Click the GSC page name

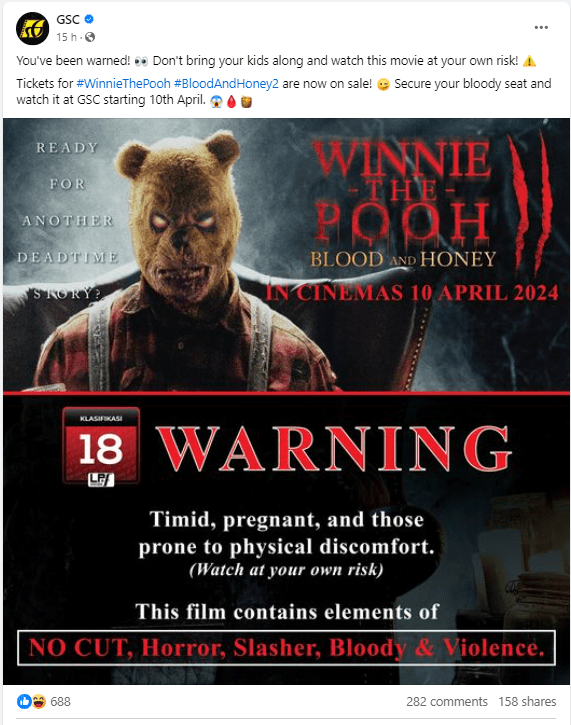tap(68, 19)
